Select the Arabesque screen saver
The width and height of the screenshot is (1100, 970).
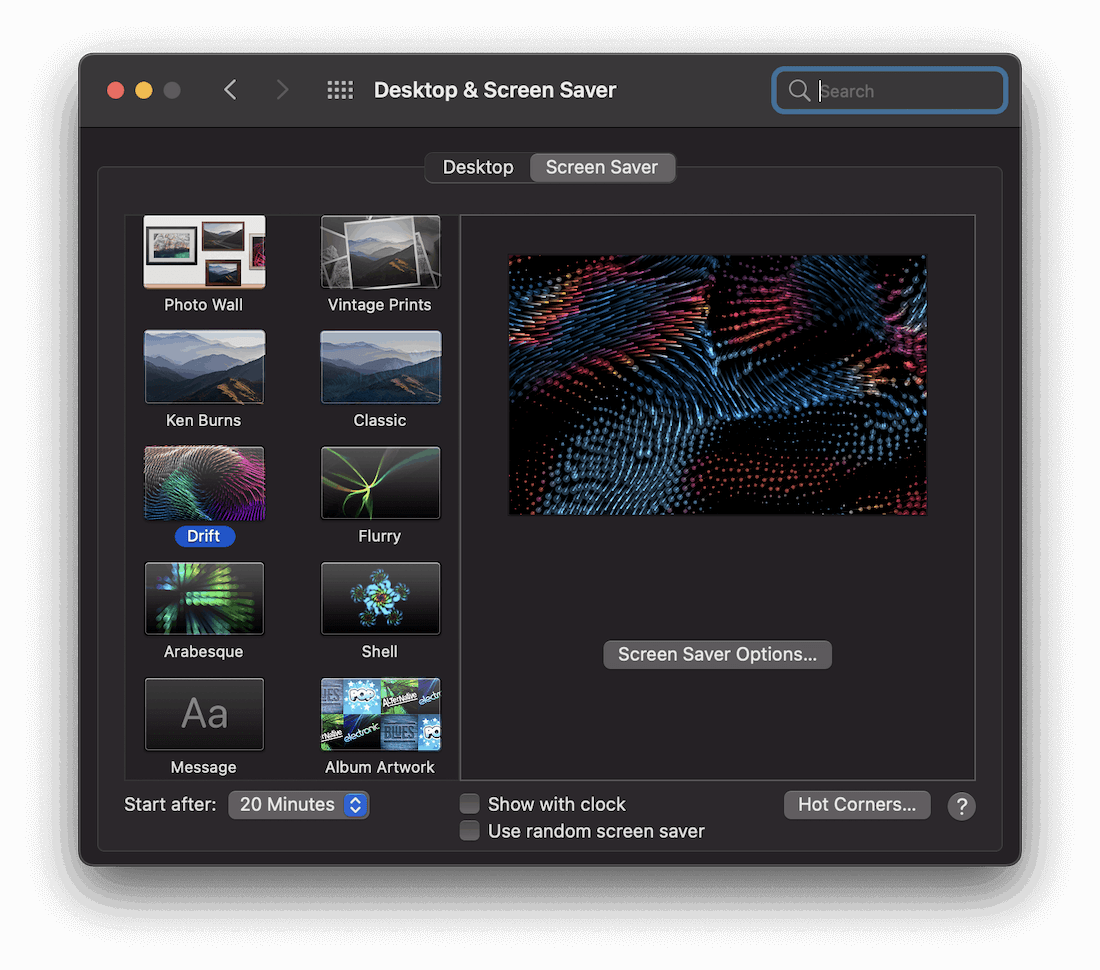click(204, 598)
